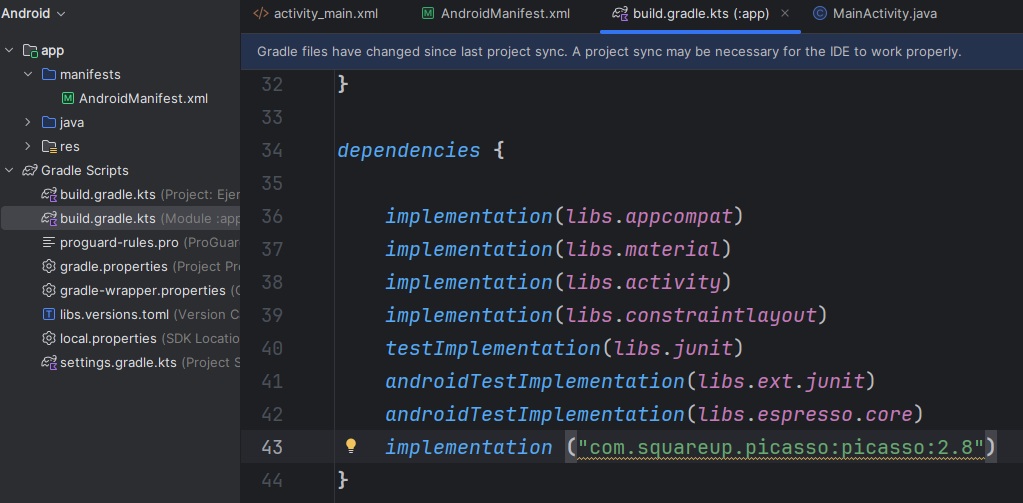The image size is (1023, 503).
Task: Click libs.constraintlayout on line 39
Action: coord(691,315)
